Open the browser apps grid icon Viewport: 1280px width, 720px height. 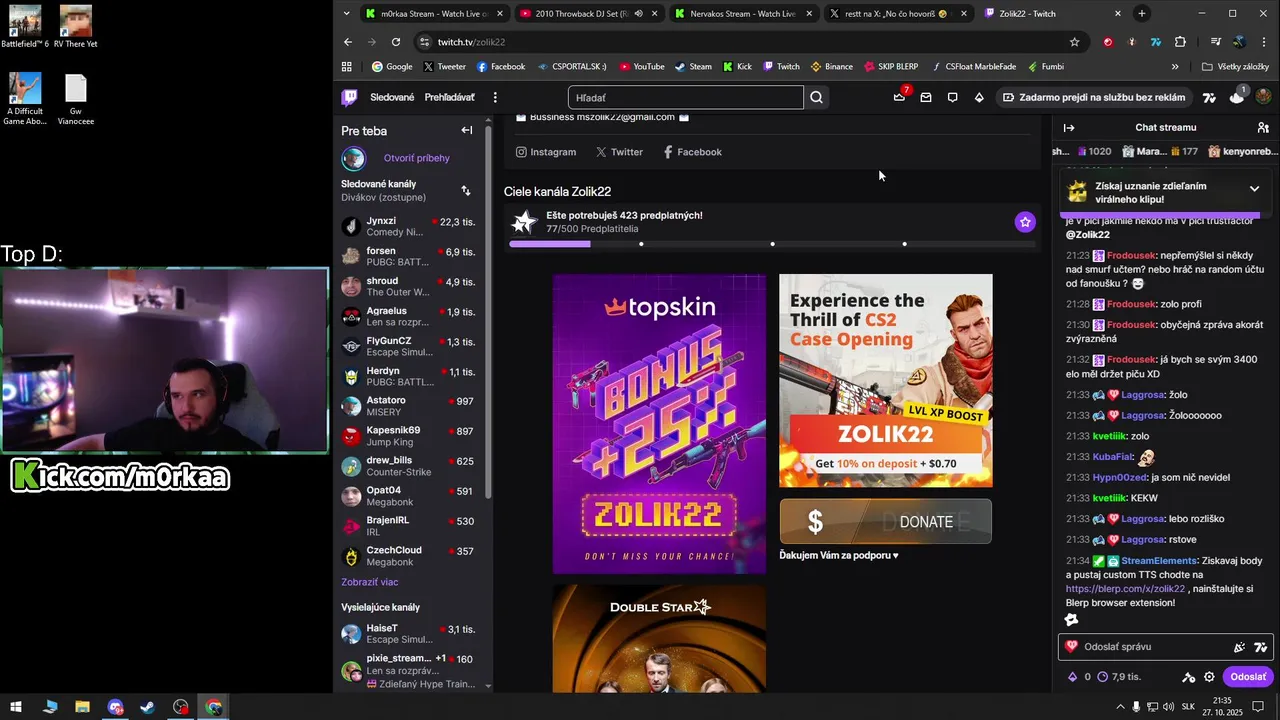coord(347,67)
